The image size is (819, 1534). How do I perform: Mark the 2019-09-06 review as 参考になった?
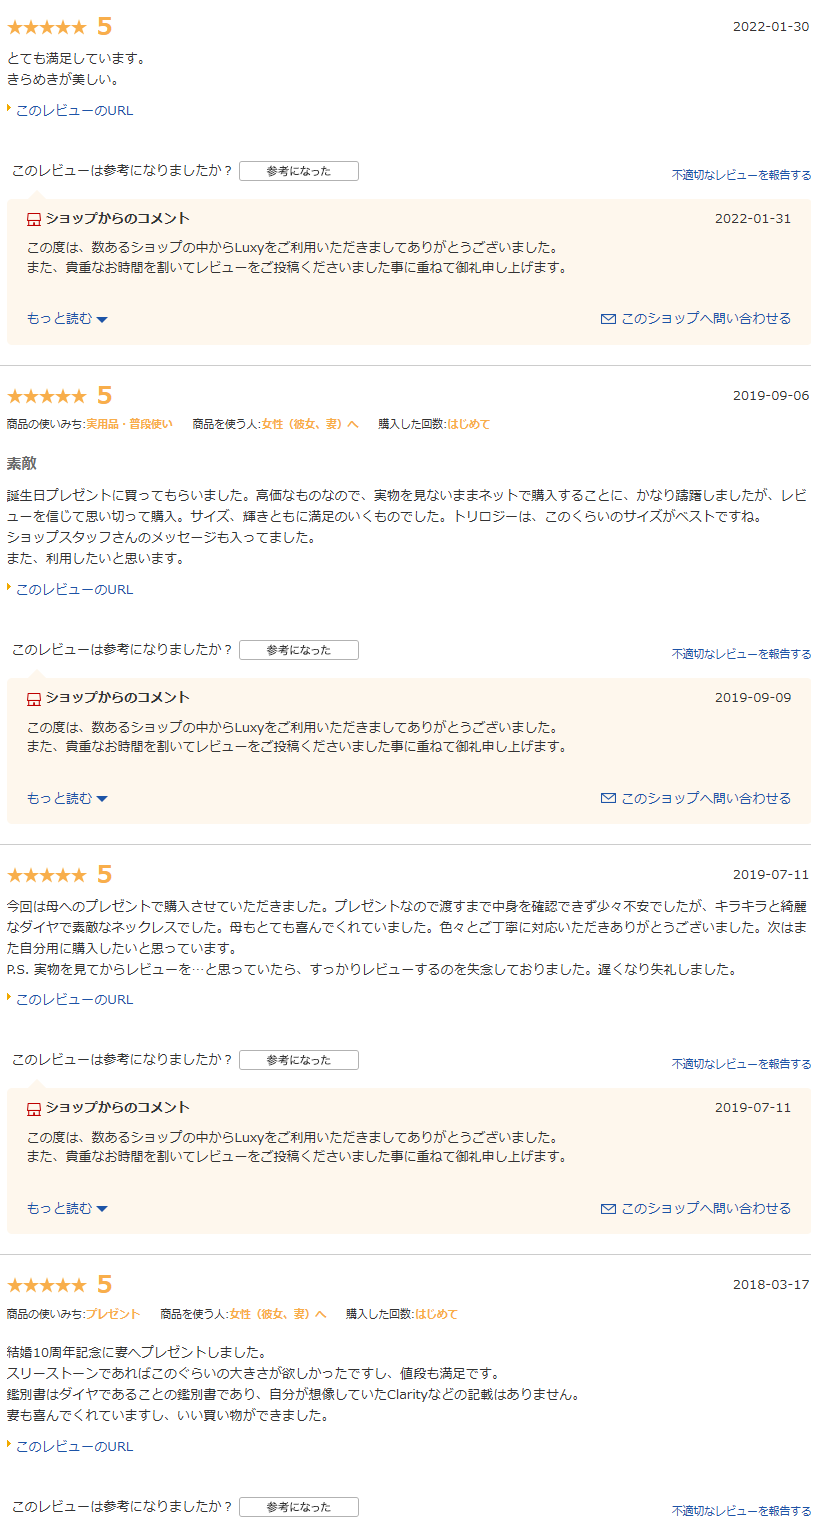pyautogui.click(x=299, y=650)
